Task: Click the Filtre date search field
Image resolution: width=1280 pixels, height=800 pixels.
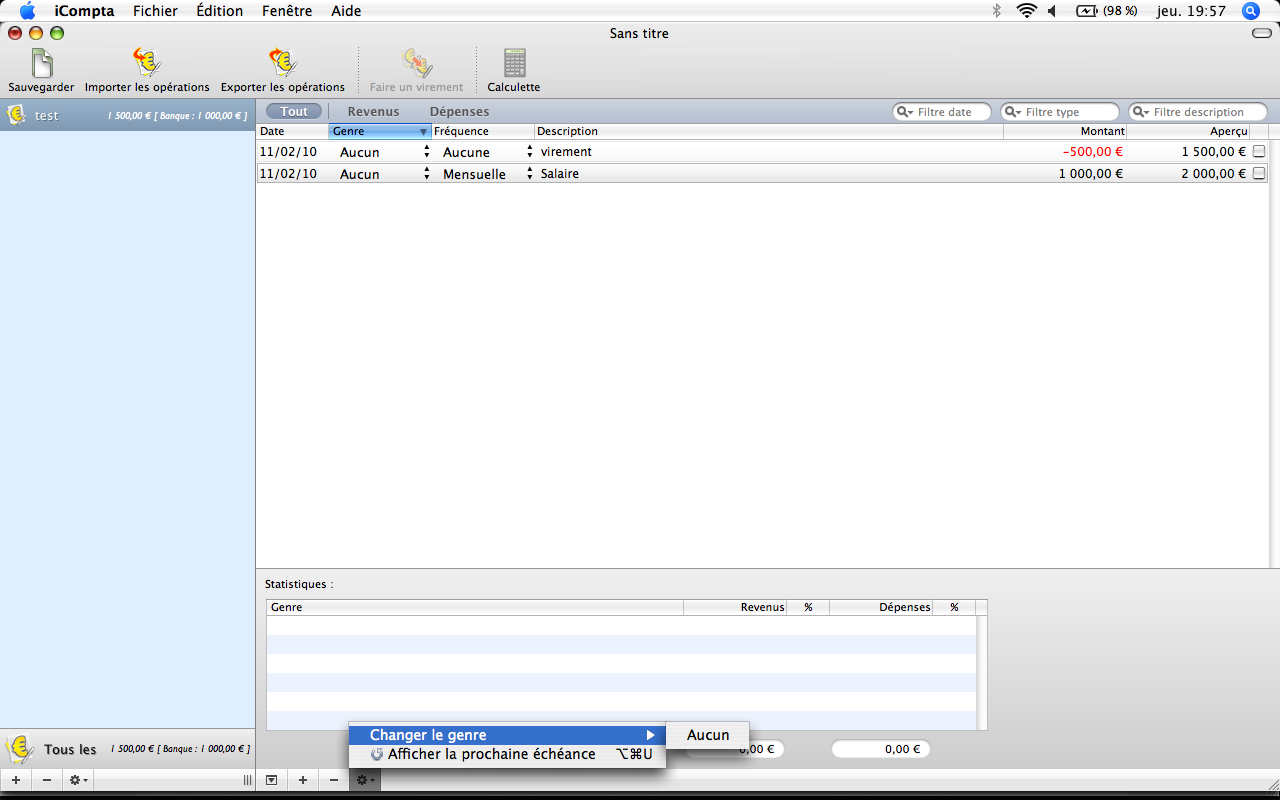Action: pos(941,112)
